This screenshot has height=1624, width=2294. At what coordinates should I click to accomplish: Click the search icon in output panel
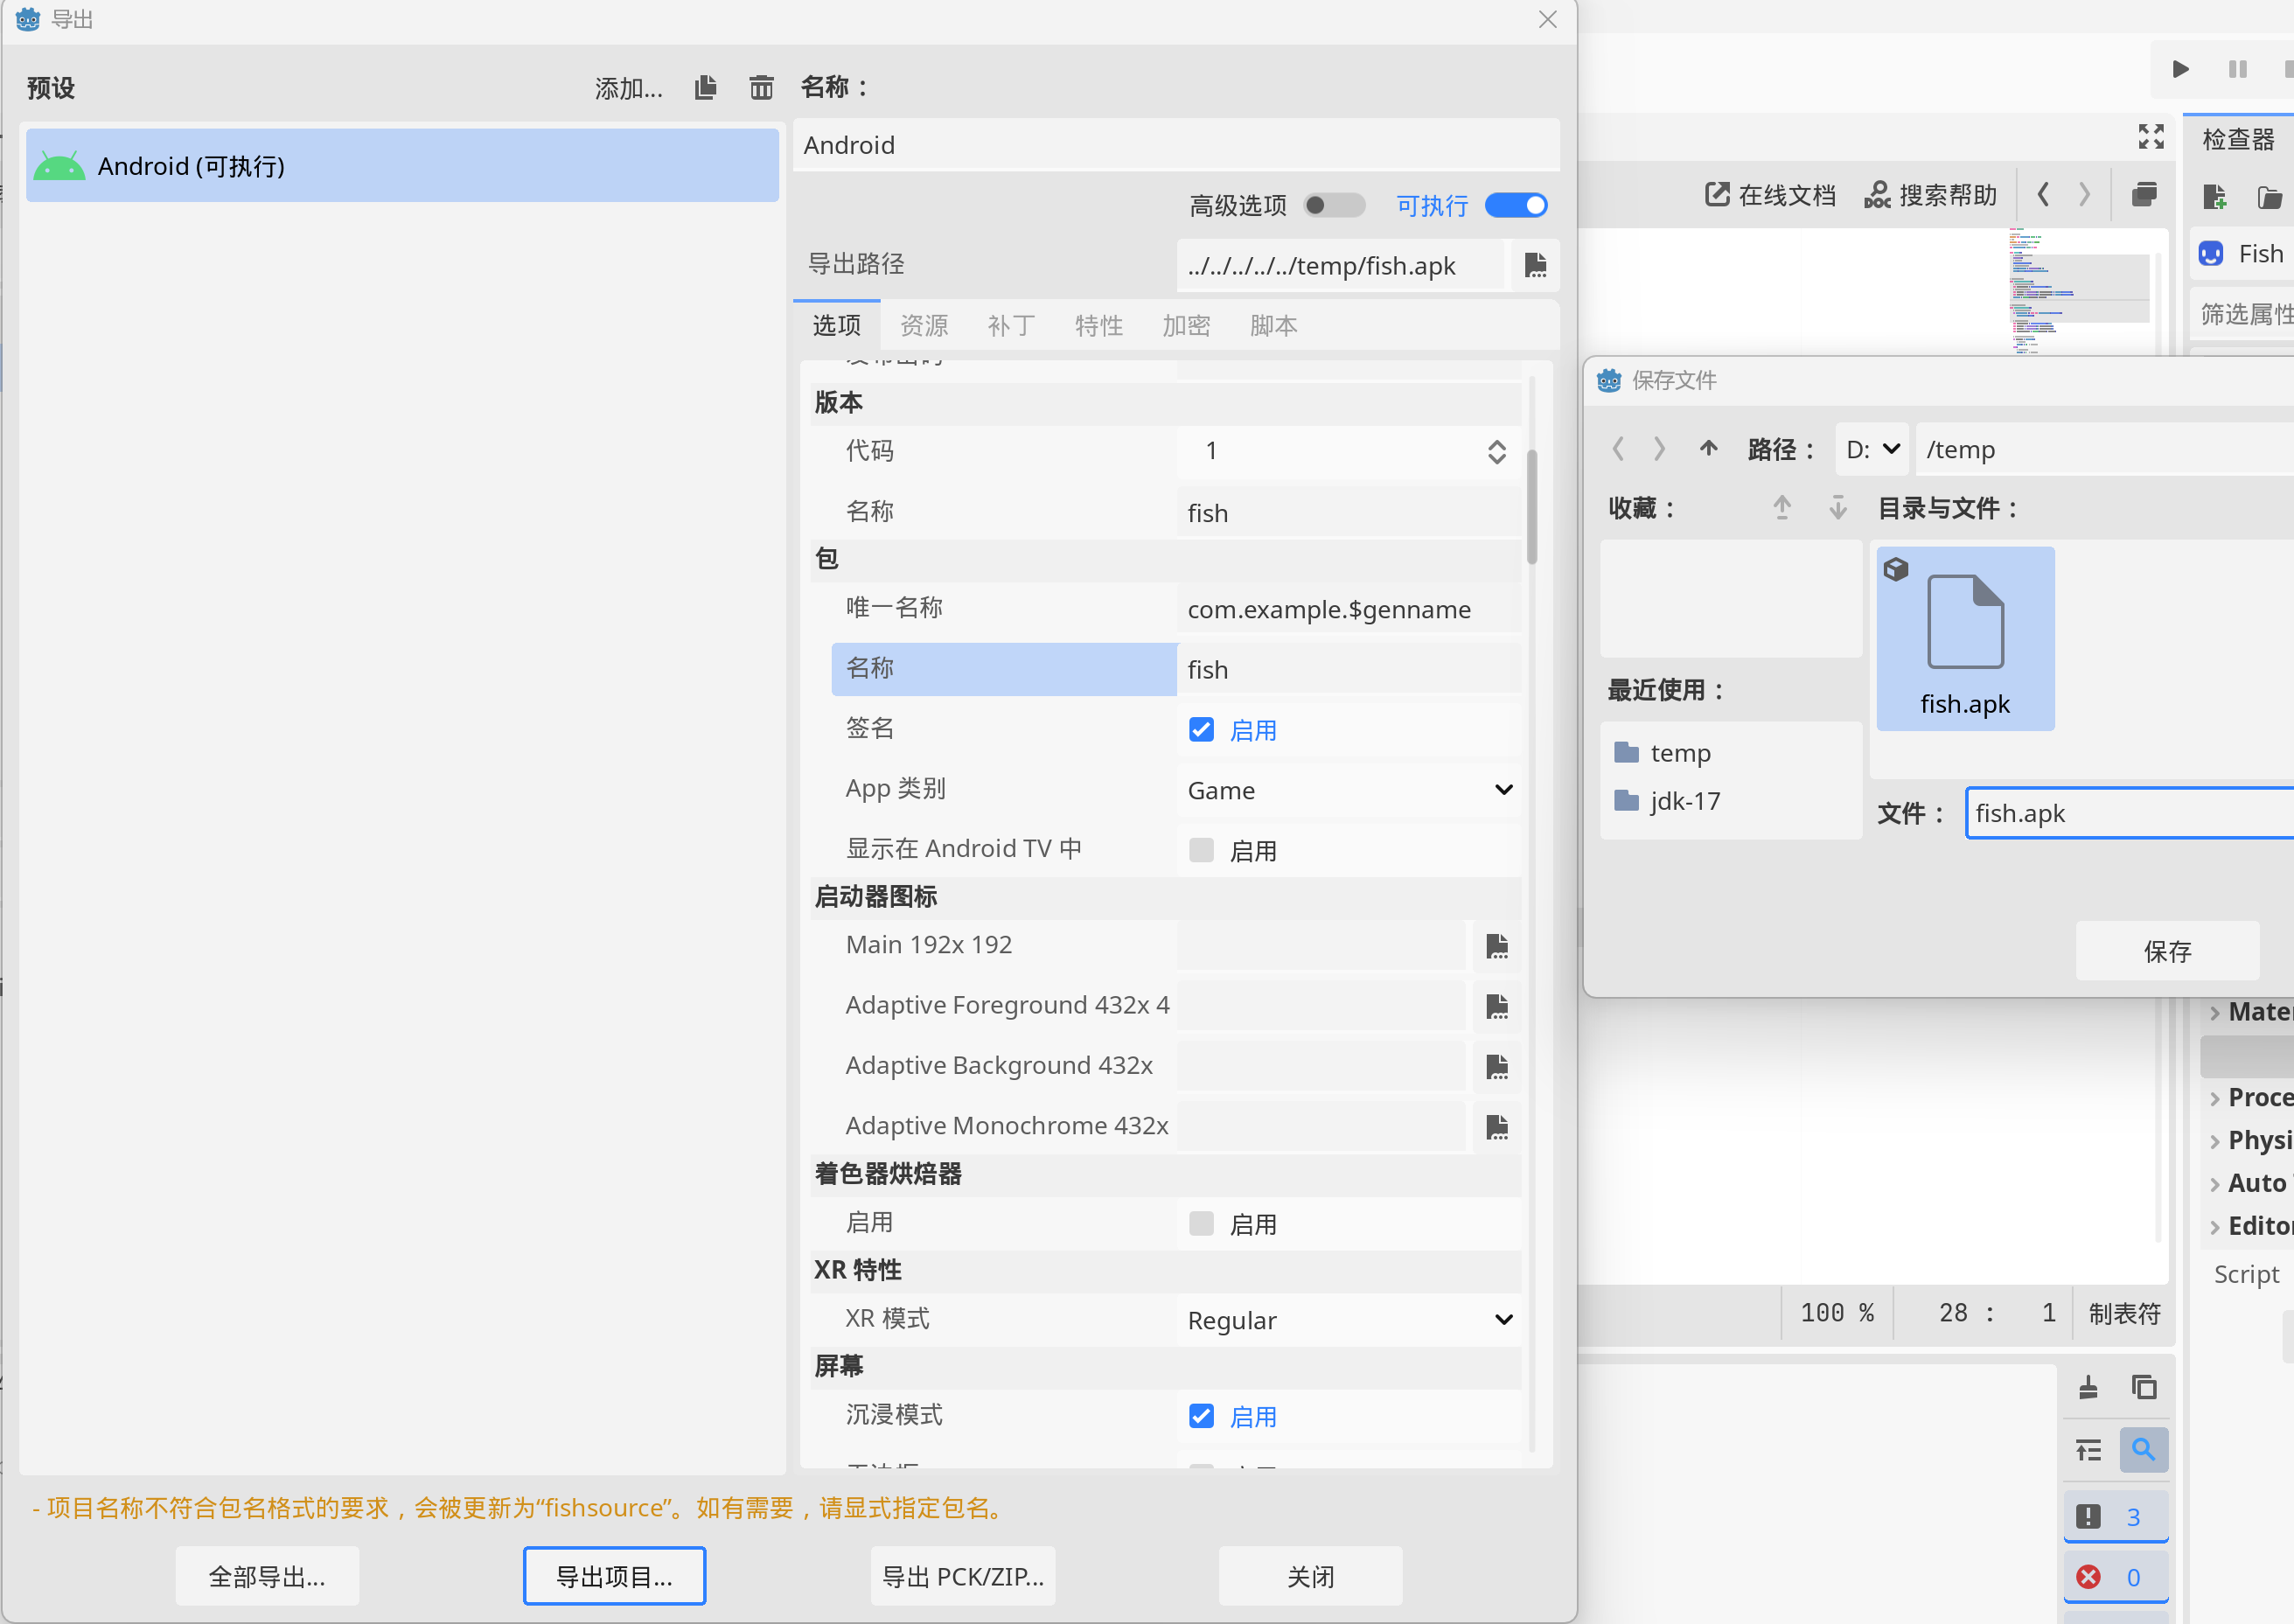[x=2143, y=1450]
